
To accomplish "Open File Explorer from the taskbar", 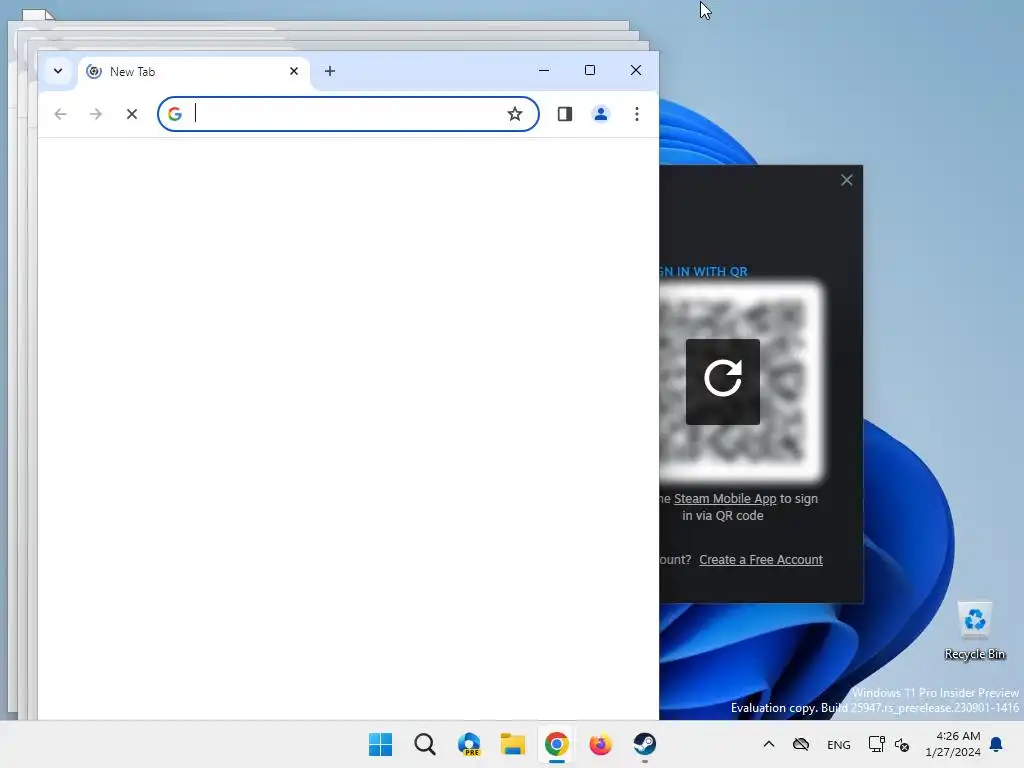I will (513, 744).
